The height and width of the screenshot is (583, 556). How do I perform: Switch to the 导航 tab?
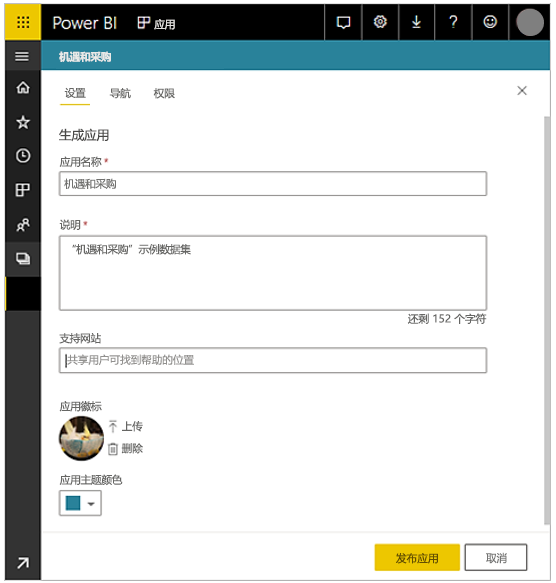120,93
